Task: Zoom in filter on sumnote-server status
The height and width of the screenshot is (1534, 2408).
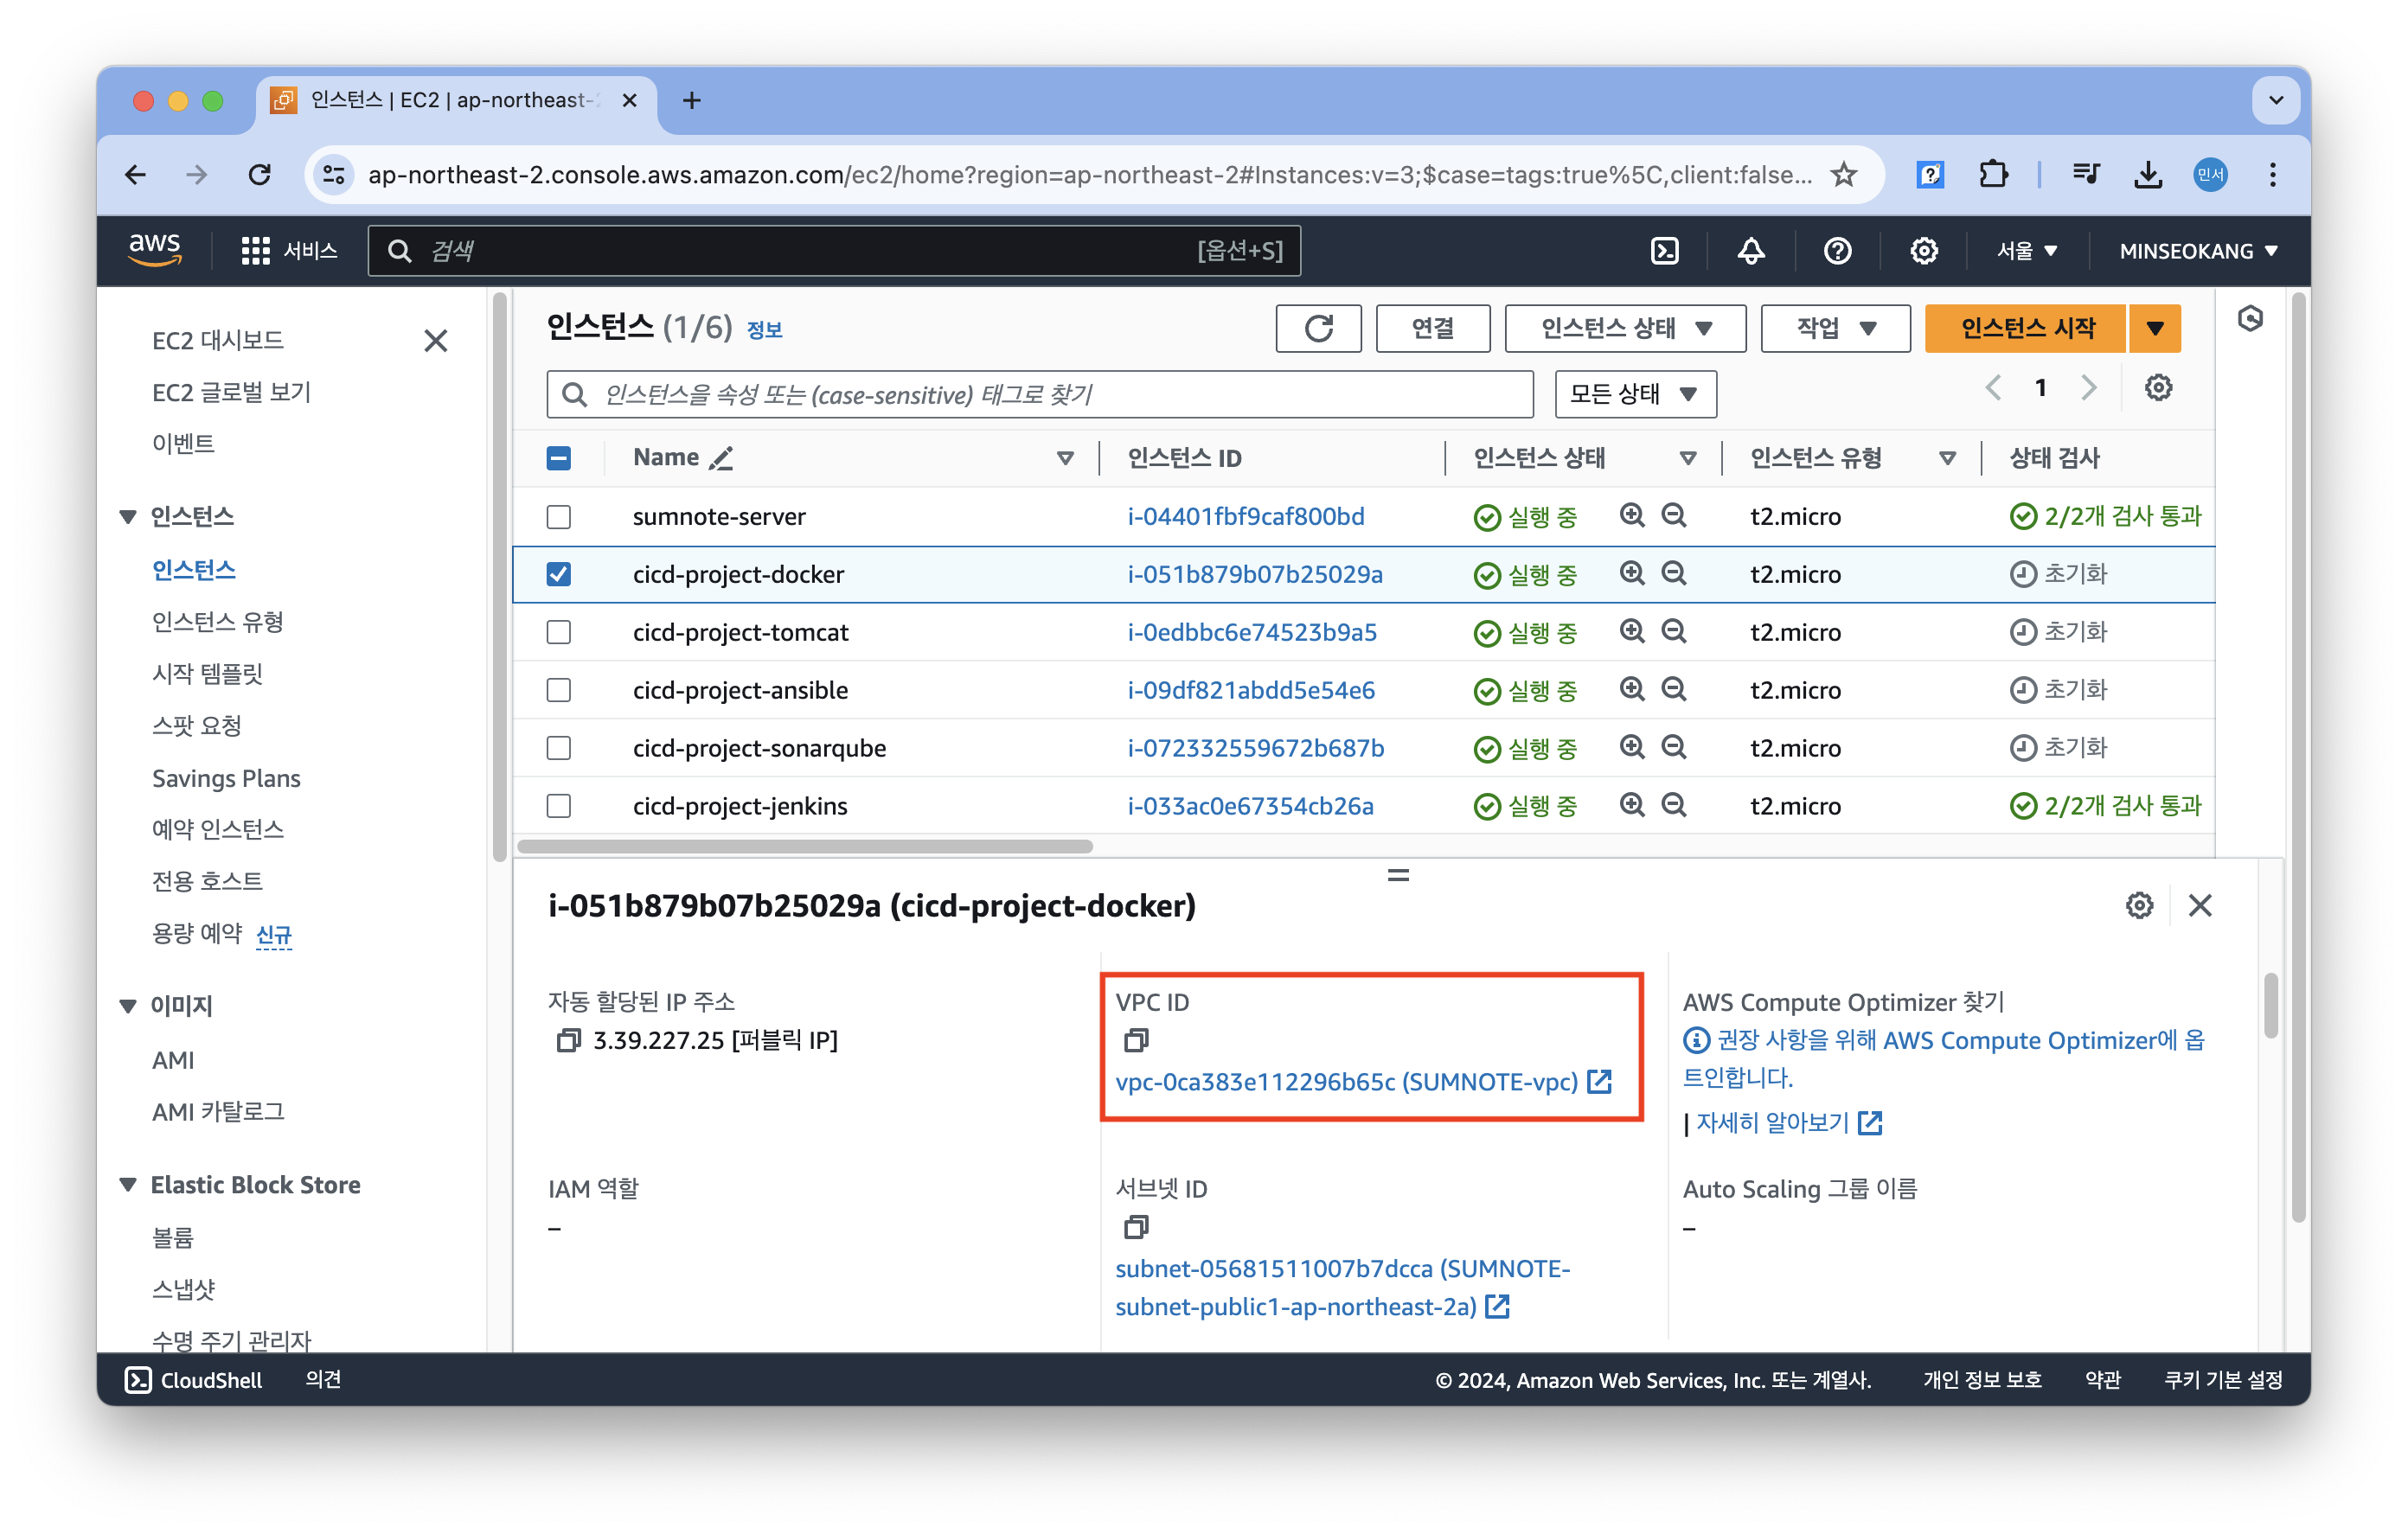Action: [x=1632, y=516]
